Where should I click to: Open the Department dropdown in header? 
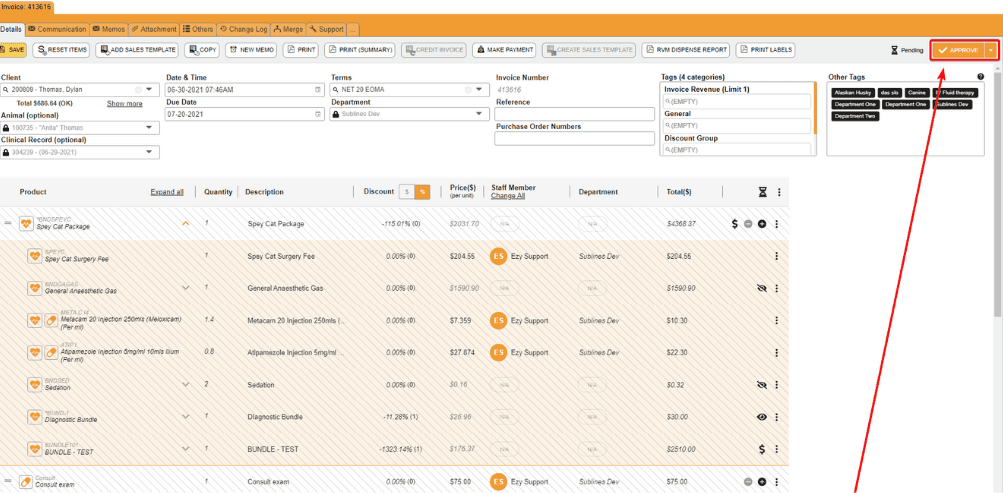pos(478,114)
